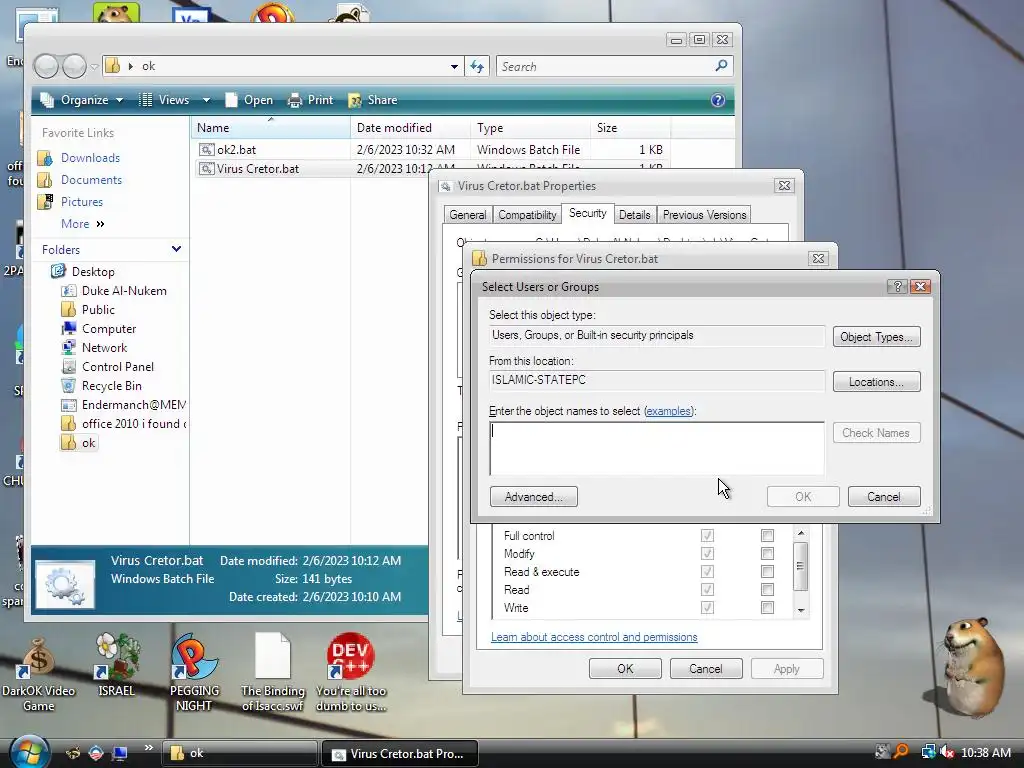Open the Pictures favorite link

point(82,202)
